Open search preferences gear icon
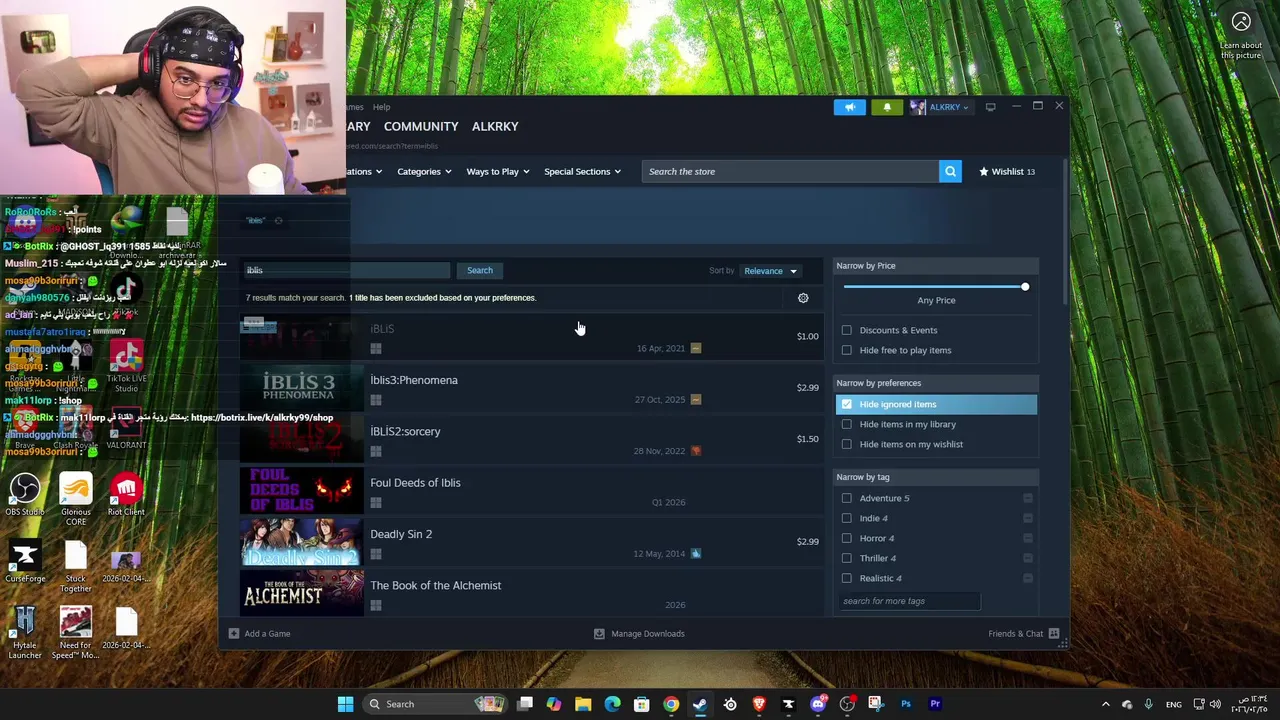 coord(803,298)
